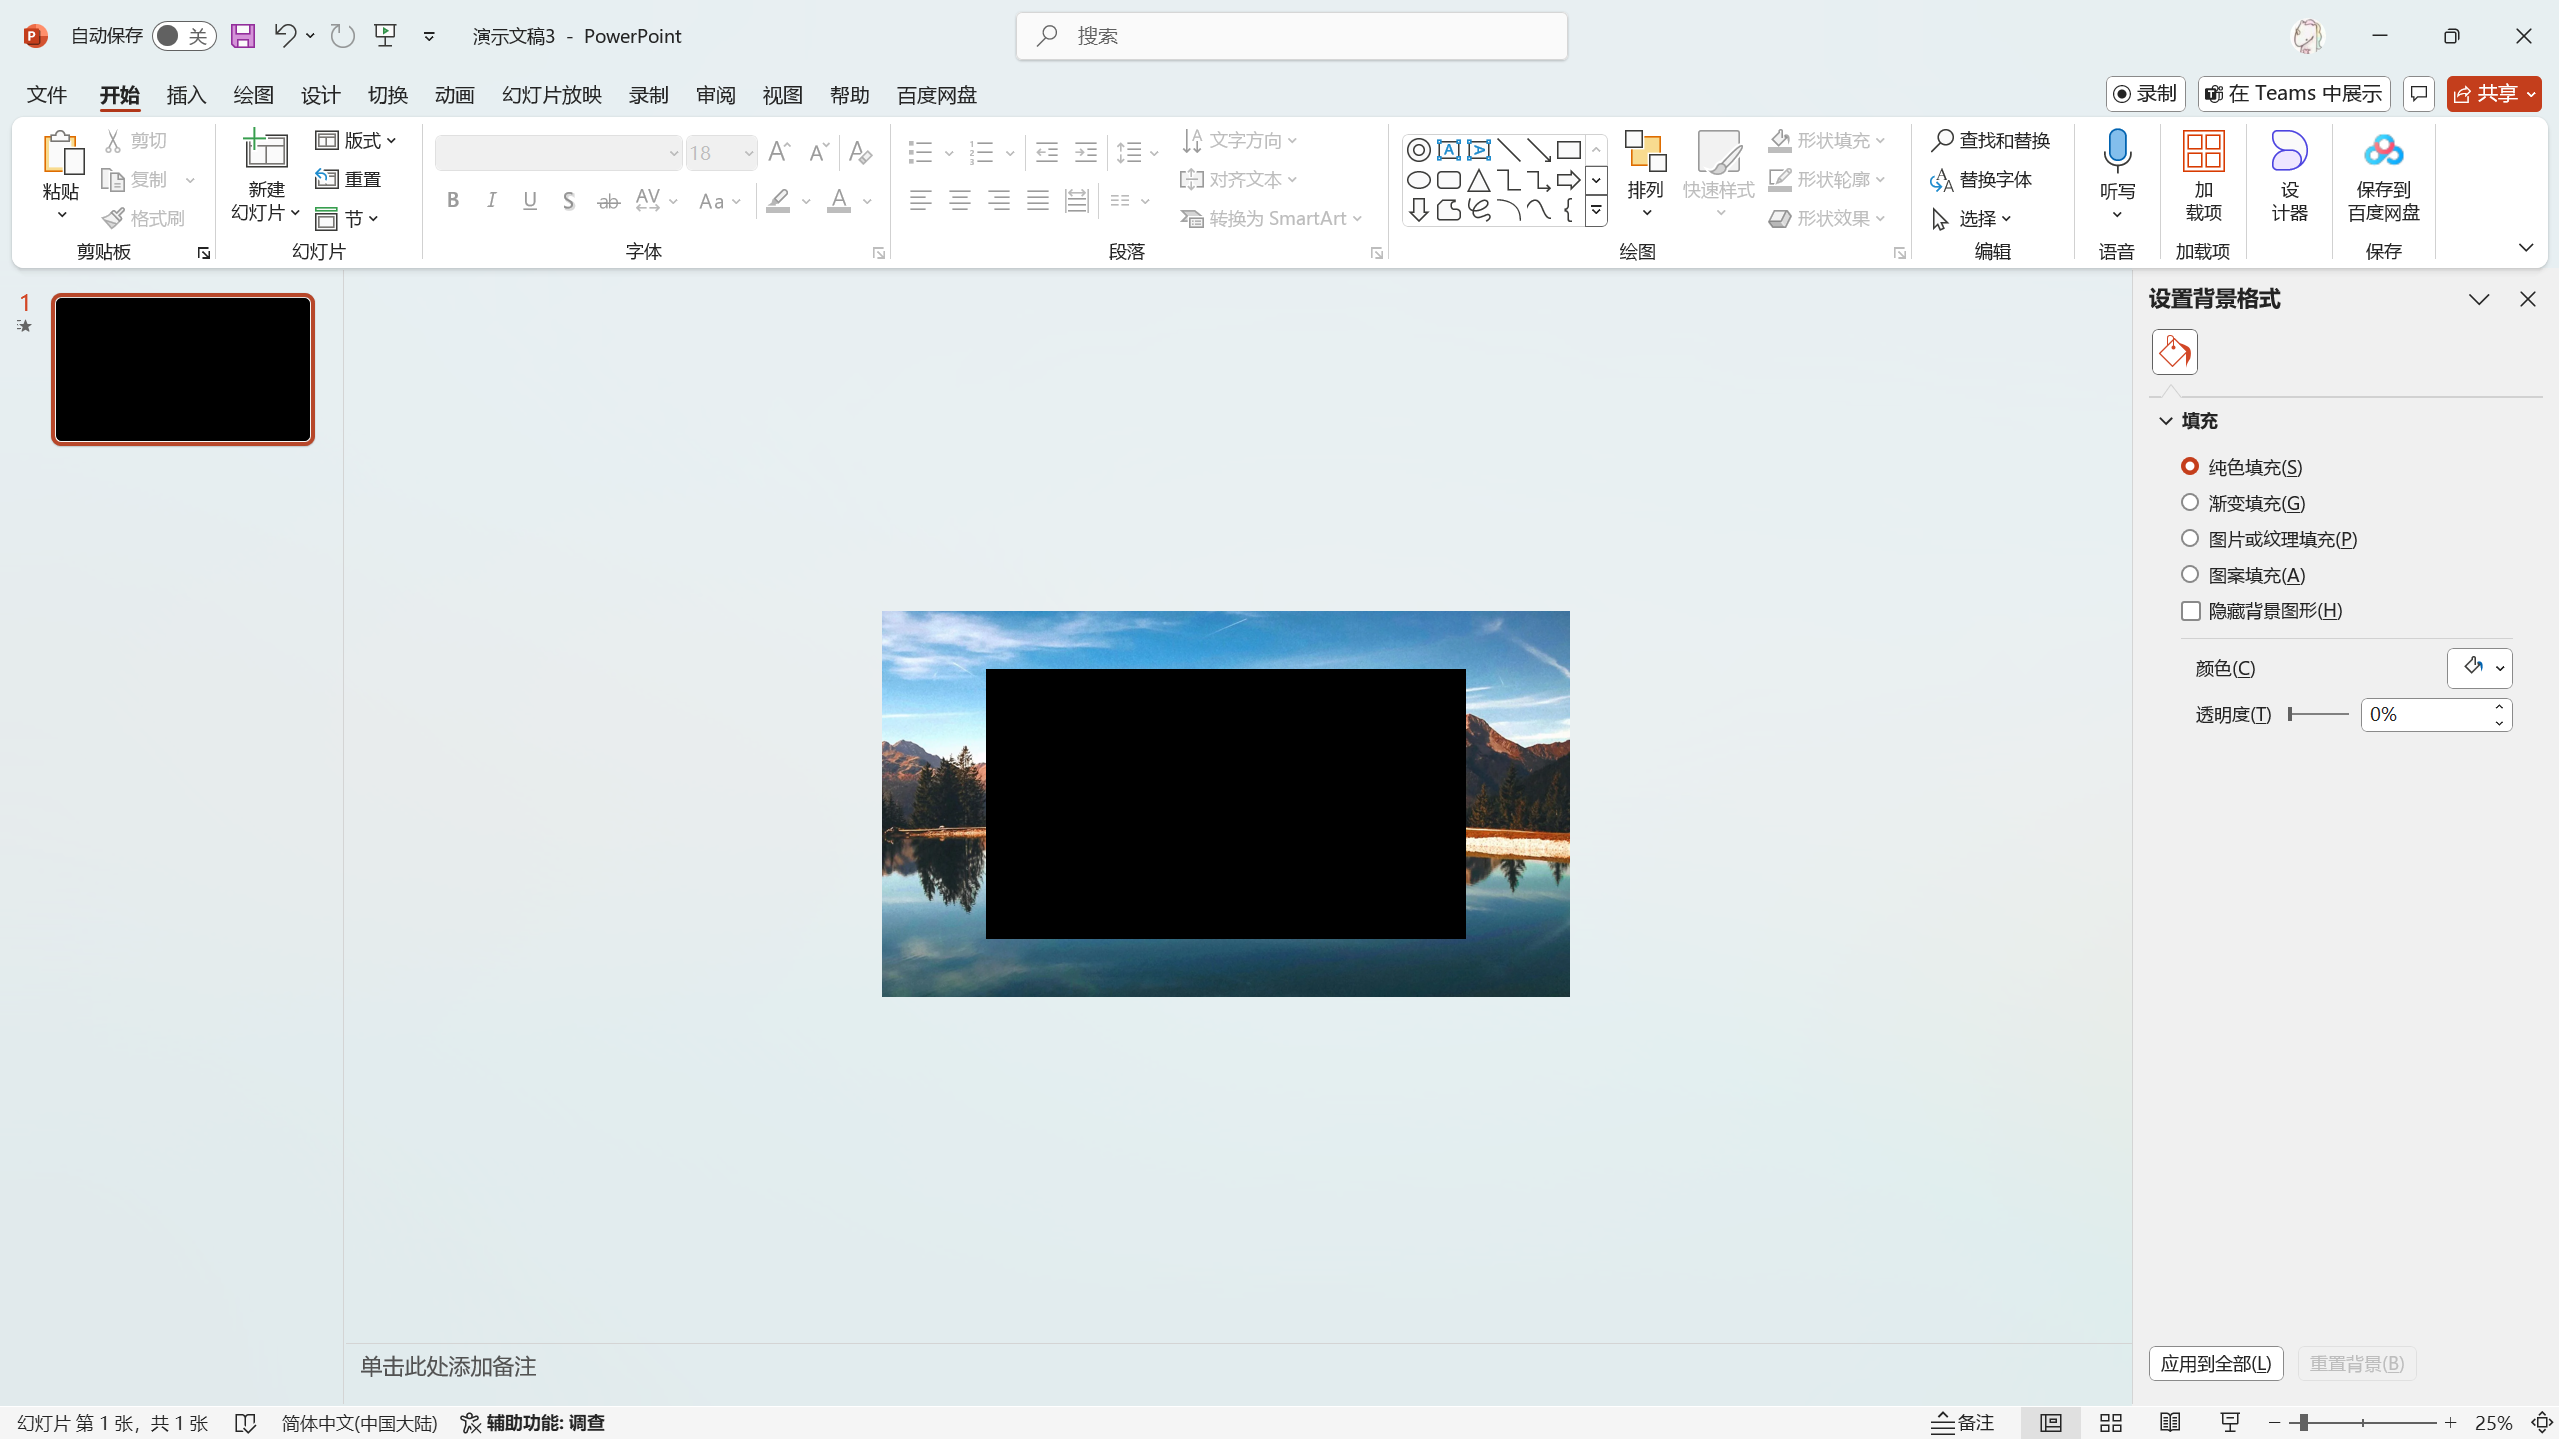Select the right arrow shape in gallery
The image size is (2559, 1439).
1568,180
